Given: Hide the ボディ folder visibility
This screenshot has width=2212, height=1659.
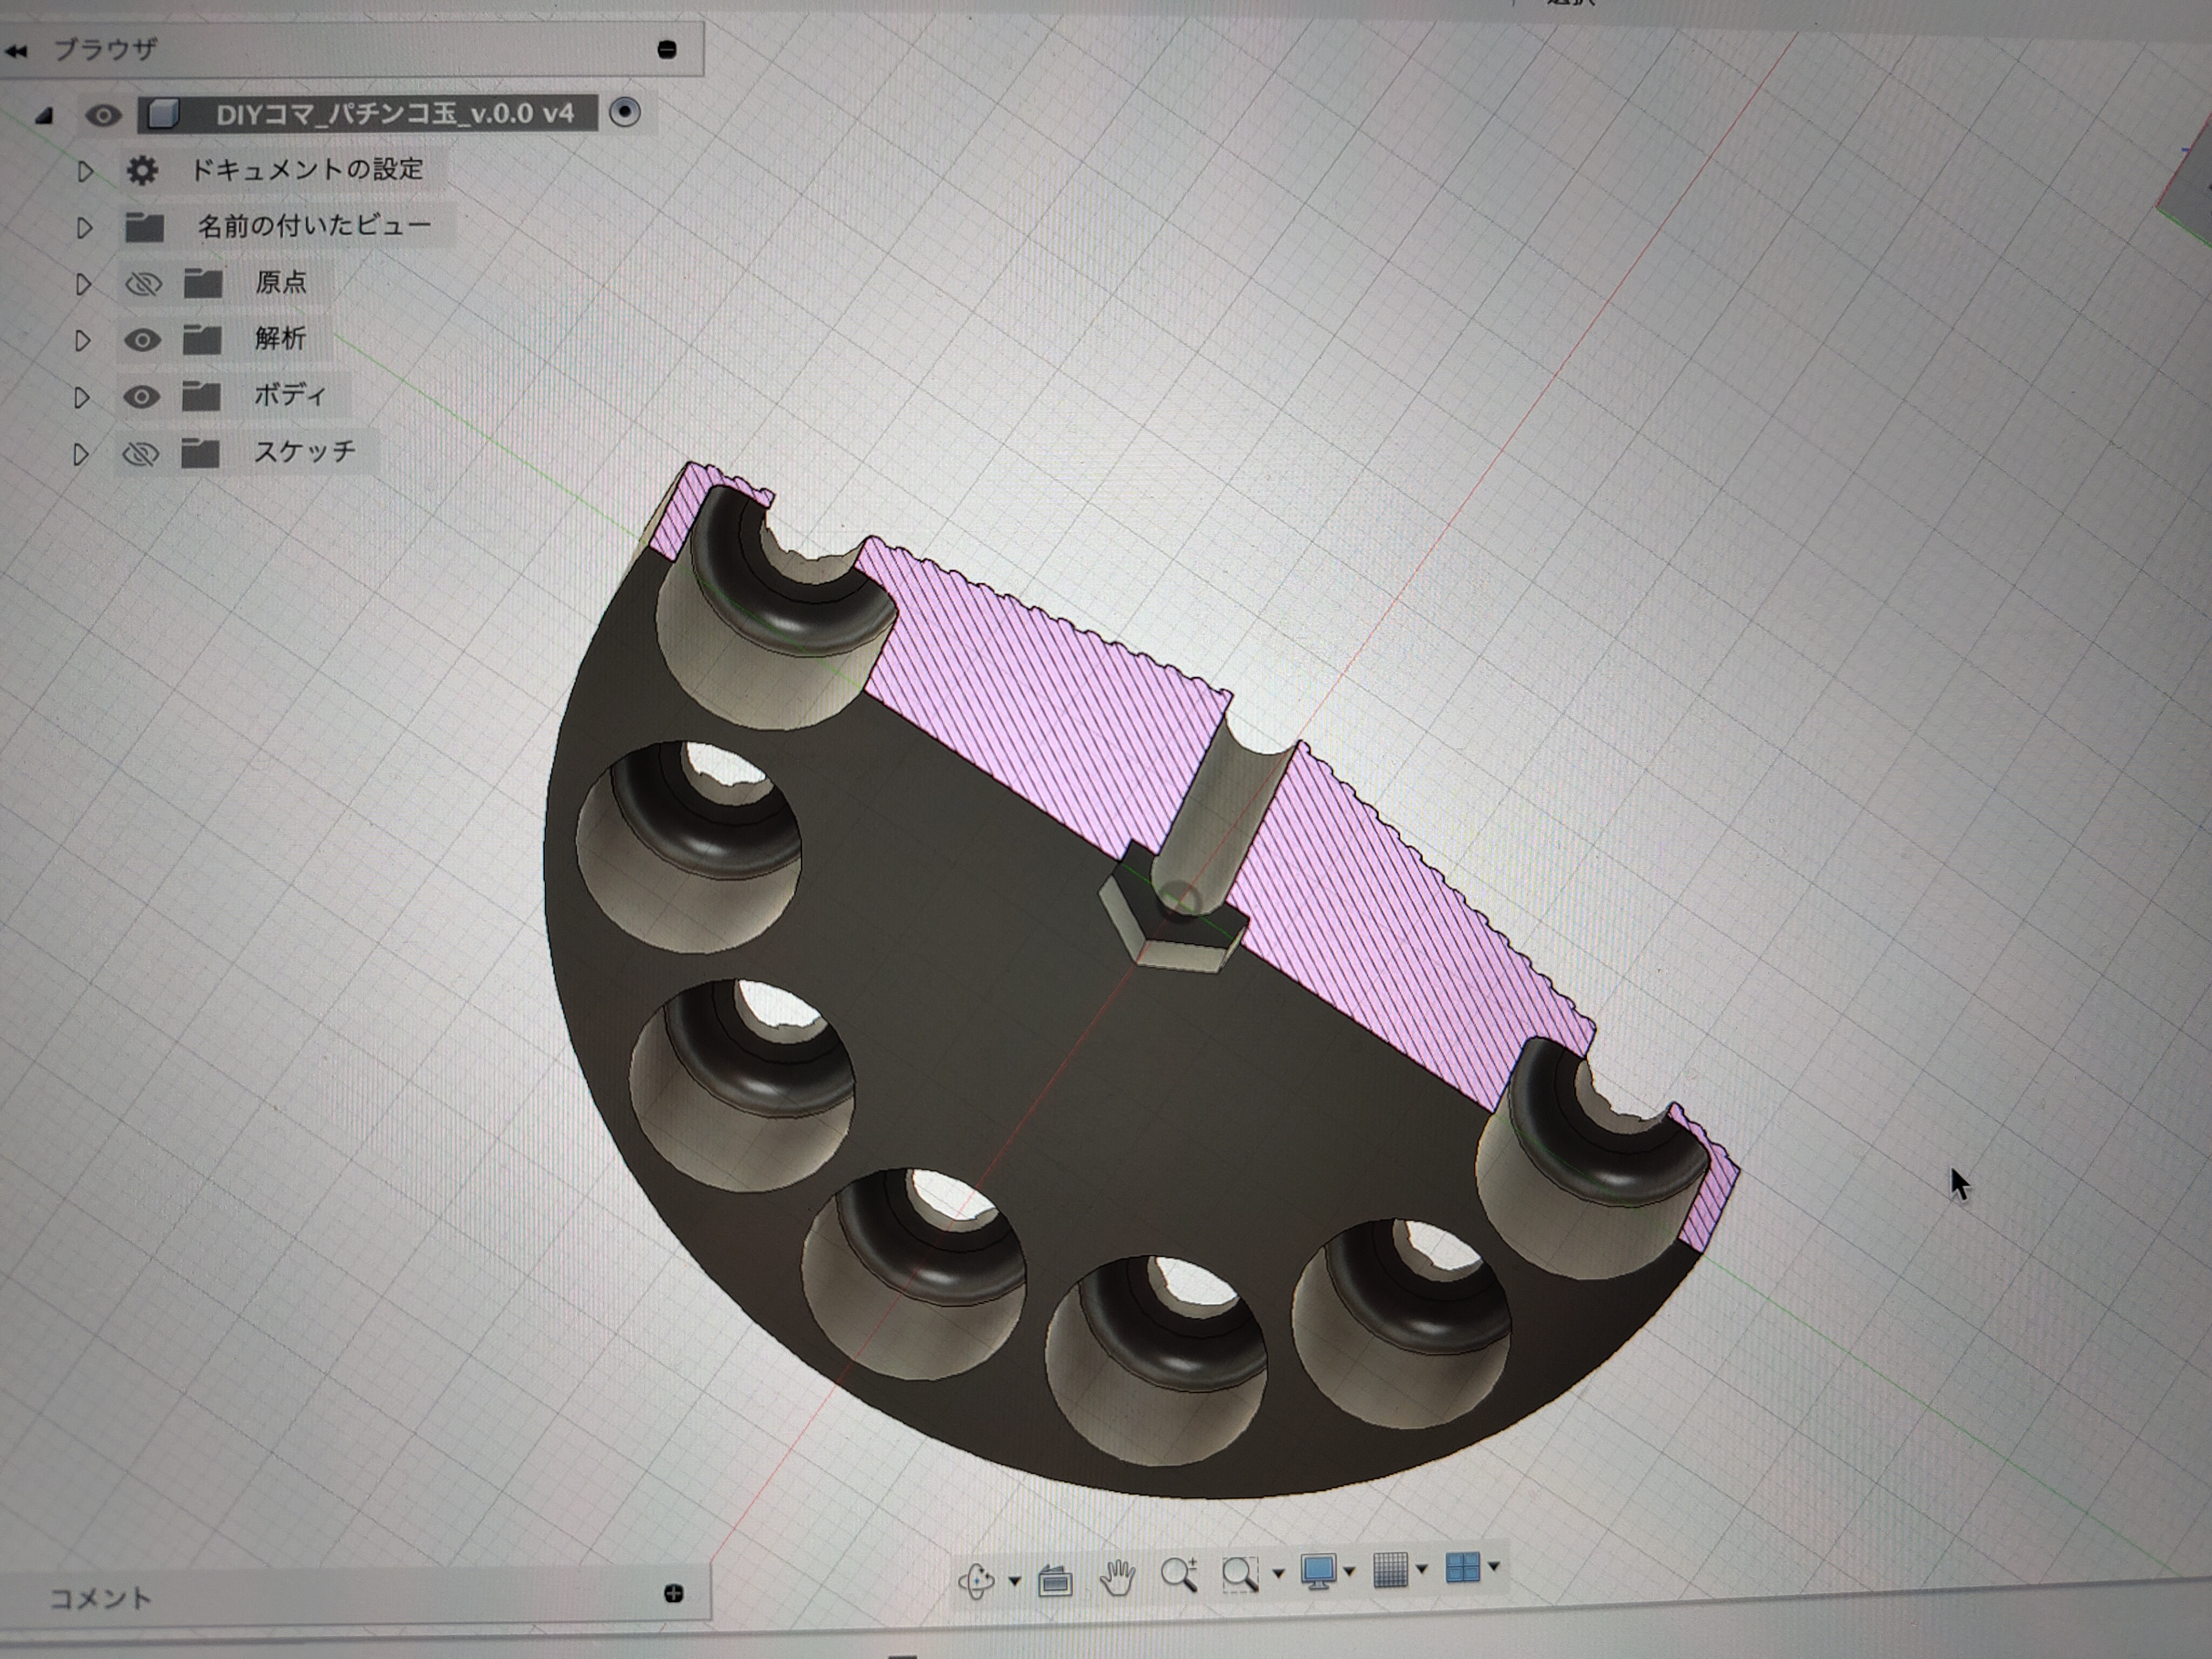Looking at the screenshot, I should click(141, 397).
